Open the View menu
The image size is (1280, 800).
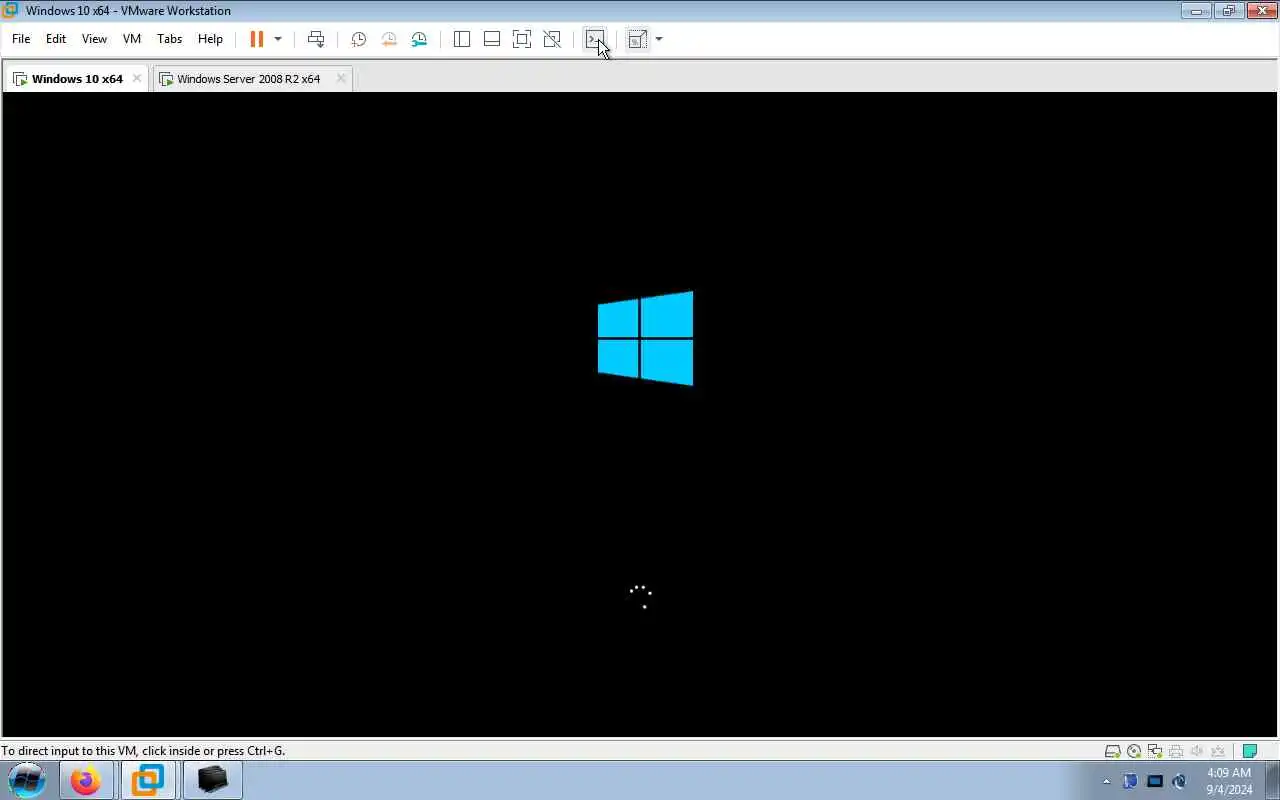(94, 39)
